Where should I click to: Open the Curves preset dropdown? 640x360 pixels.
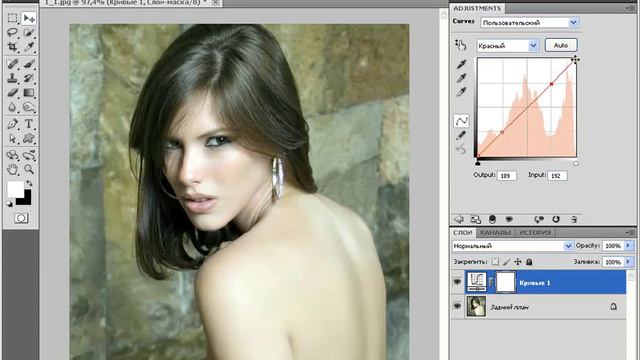click(x=573, y=22)
